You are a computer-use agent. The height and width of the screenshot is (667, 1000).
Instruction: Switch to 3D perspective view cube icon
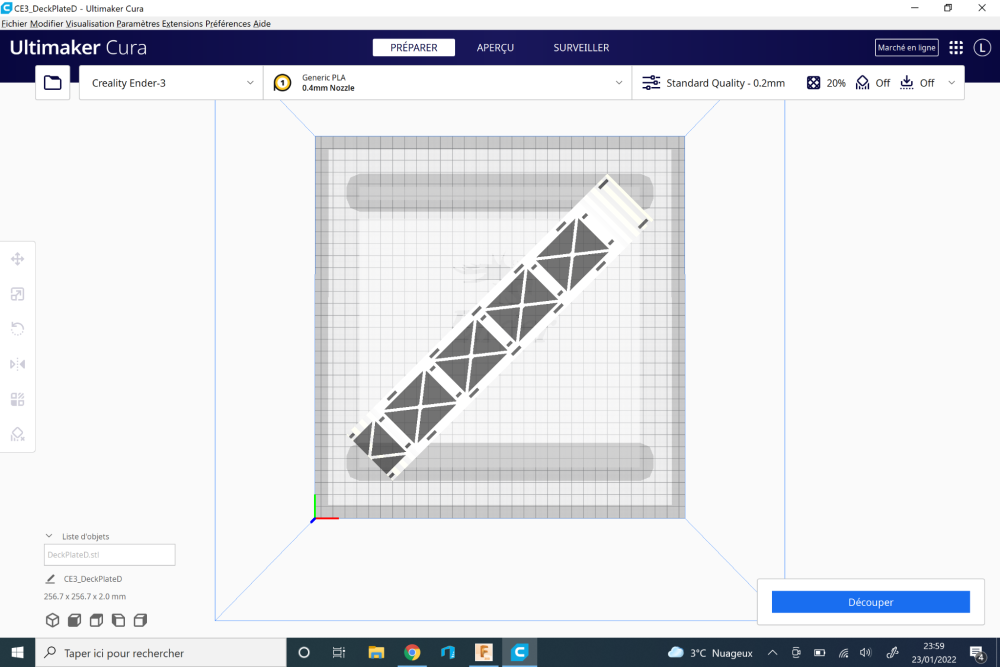(52, 620)
